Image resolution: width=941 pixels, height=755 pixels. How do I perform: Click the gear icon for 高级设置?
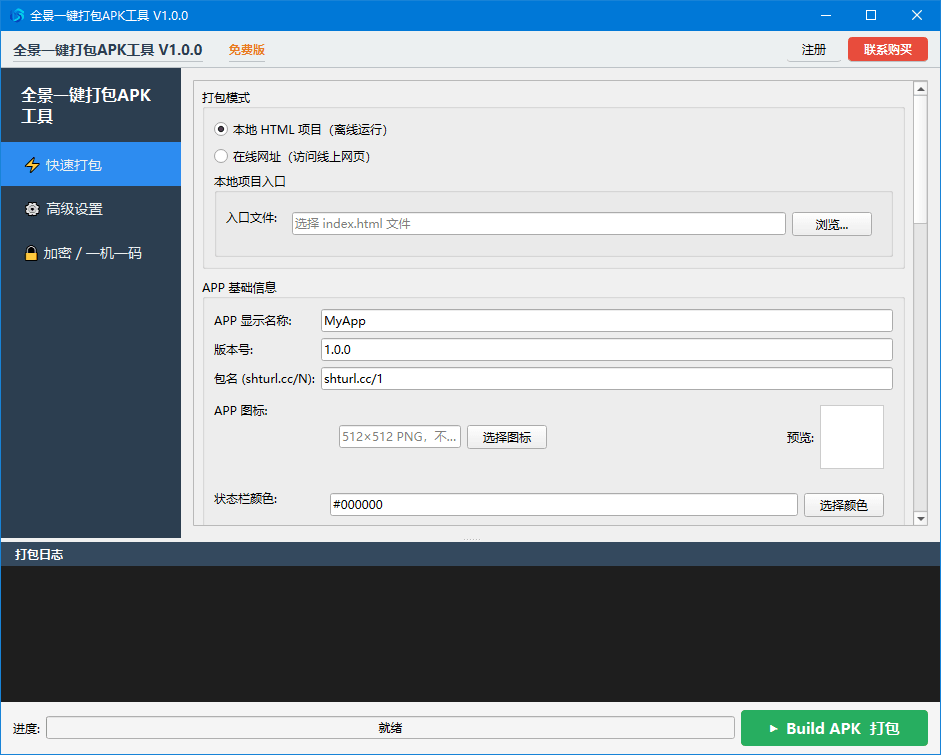pyautogui.click(x=32, y=209)
